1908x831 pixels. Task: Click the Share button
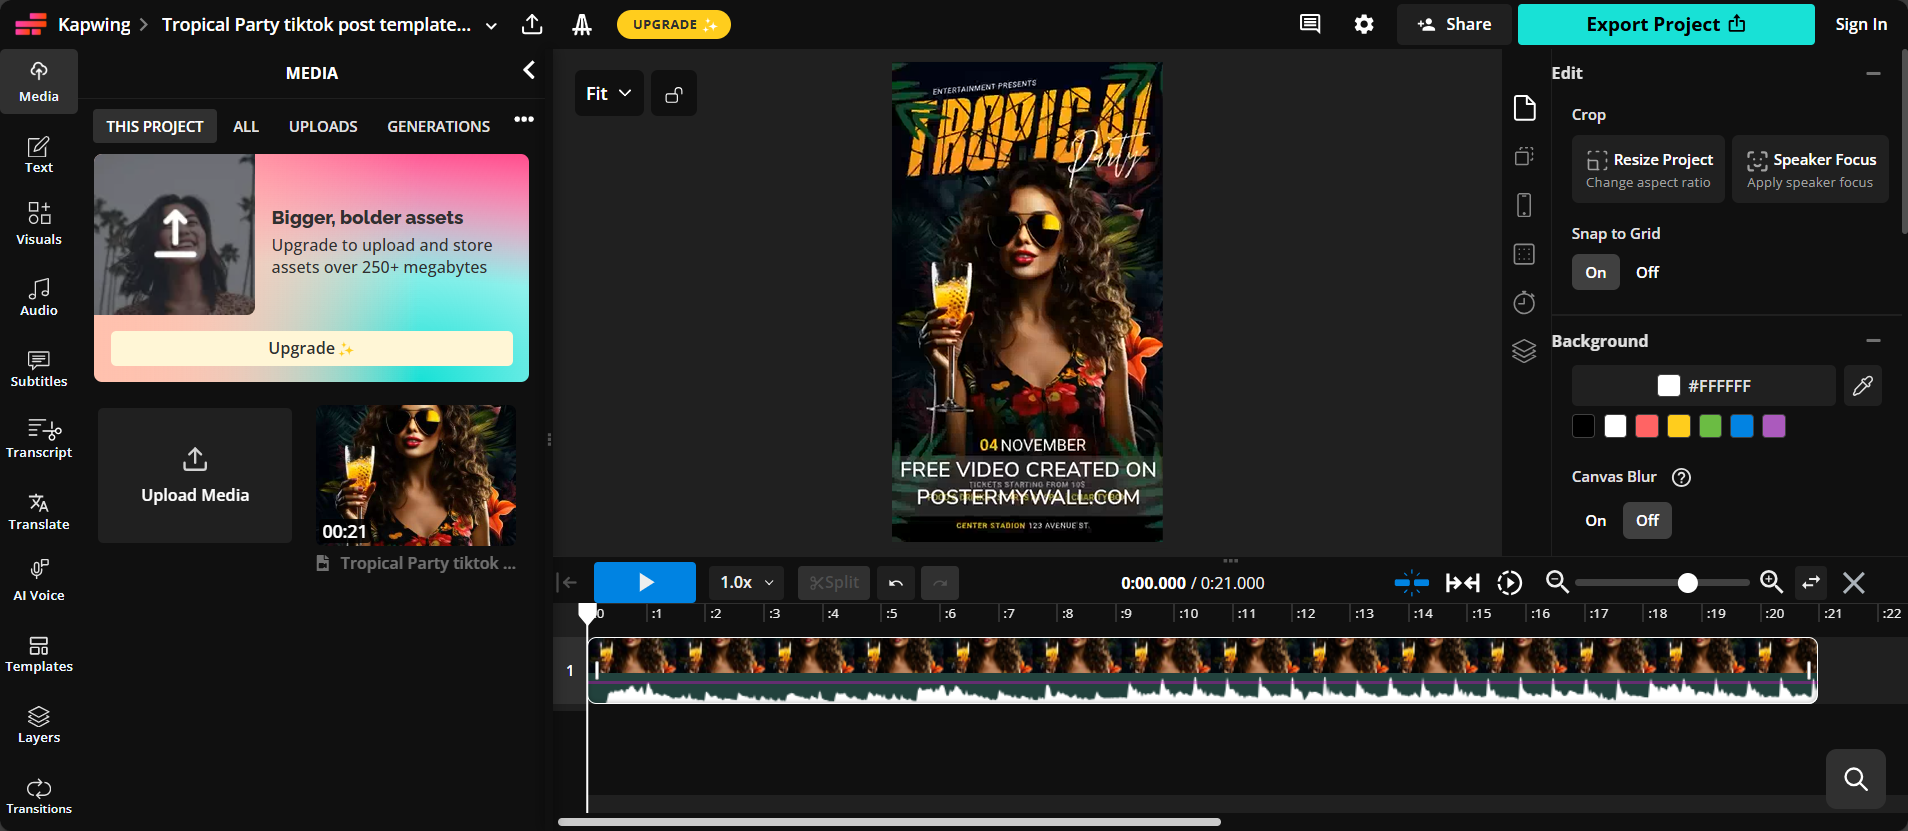click(1455, 24)
